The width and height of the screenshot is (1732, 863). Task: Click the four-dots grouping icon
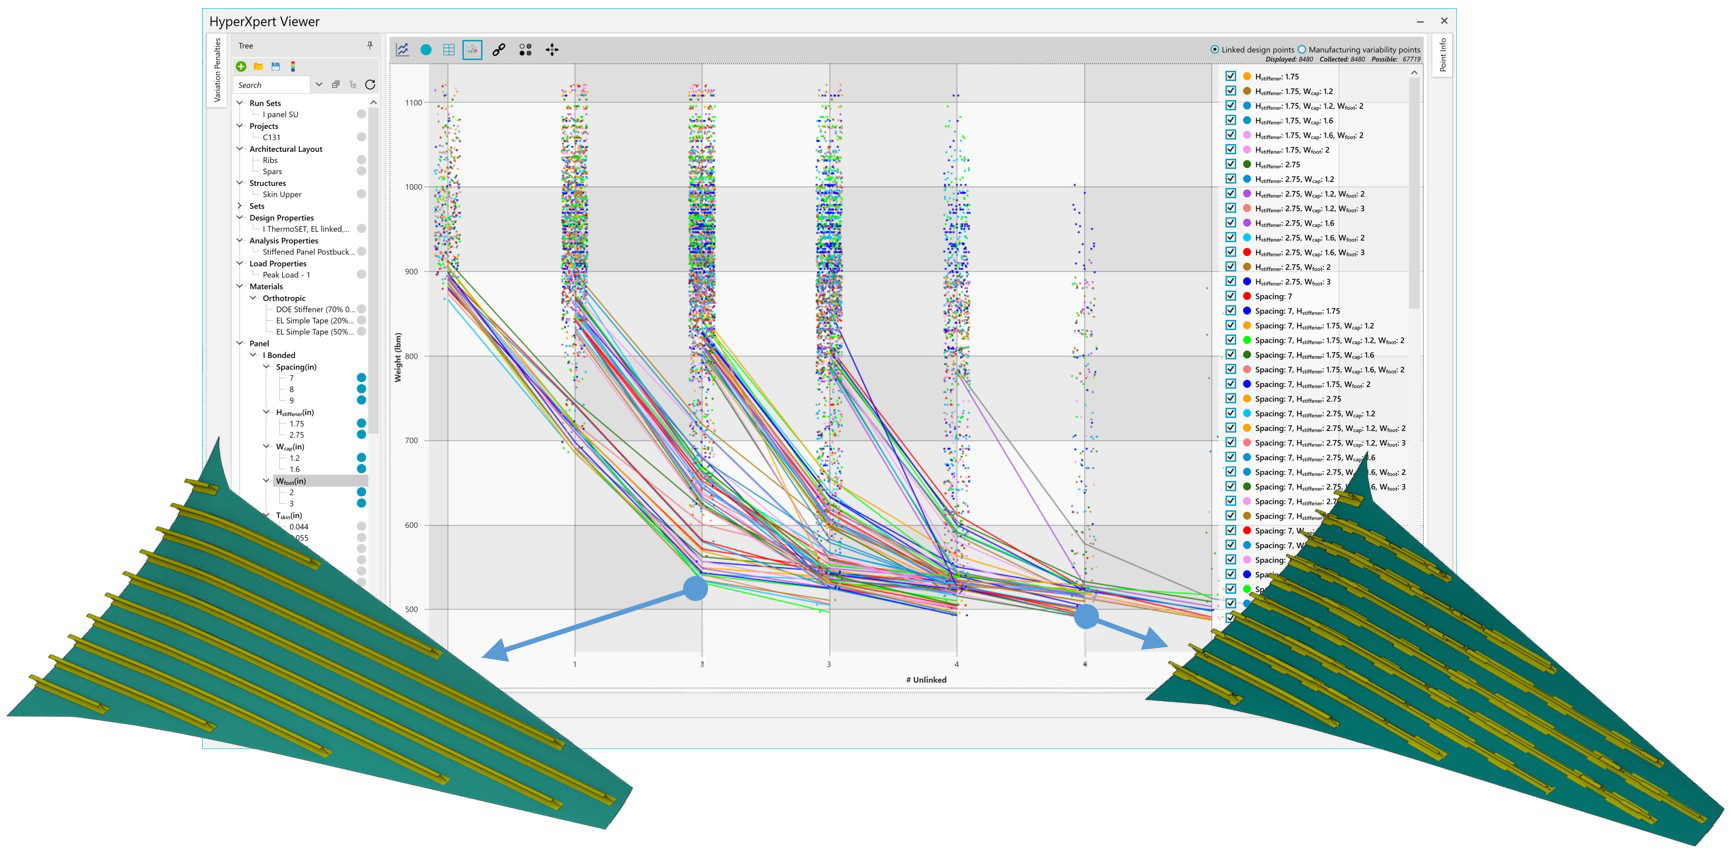(x=525, y=49)
